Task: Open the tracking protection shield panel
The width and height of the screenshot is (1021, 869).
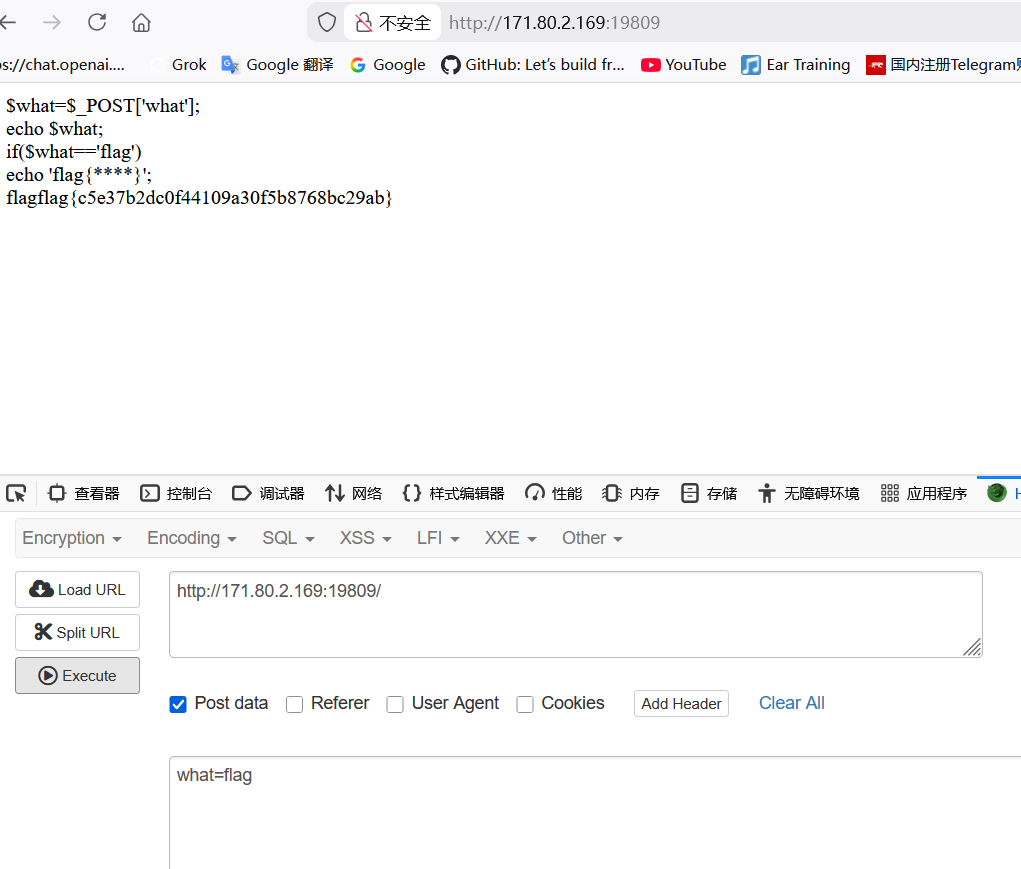Action: [327, 22]
